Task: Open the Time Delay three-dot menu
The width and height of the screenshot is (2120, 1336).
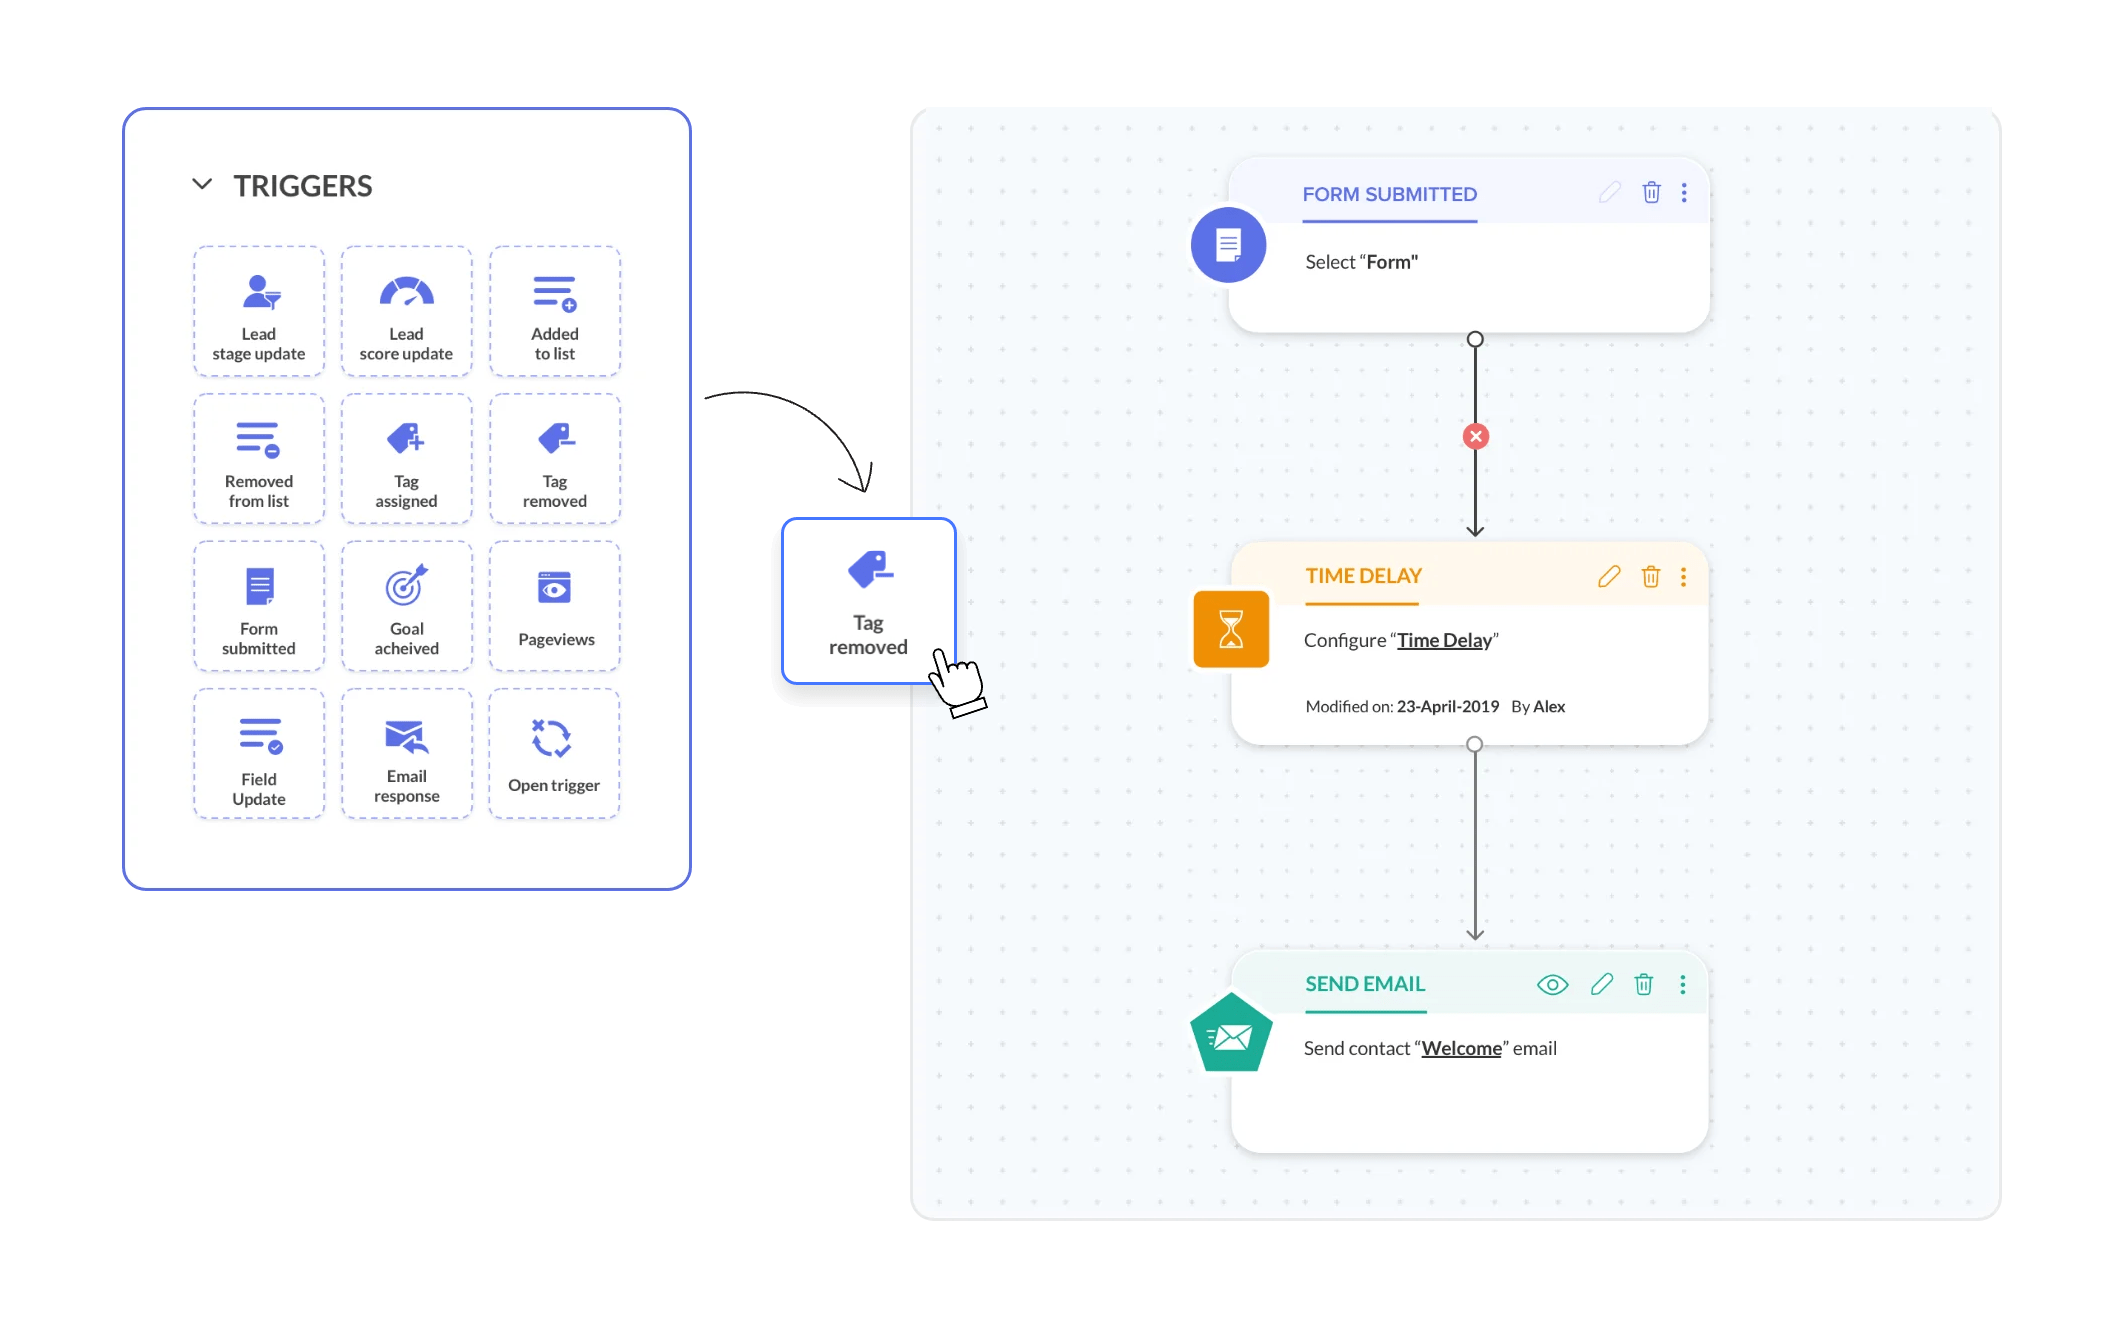Action: pyautogui.click(x=1683, y=577)
